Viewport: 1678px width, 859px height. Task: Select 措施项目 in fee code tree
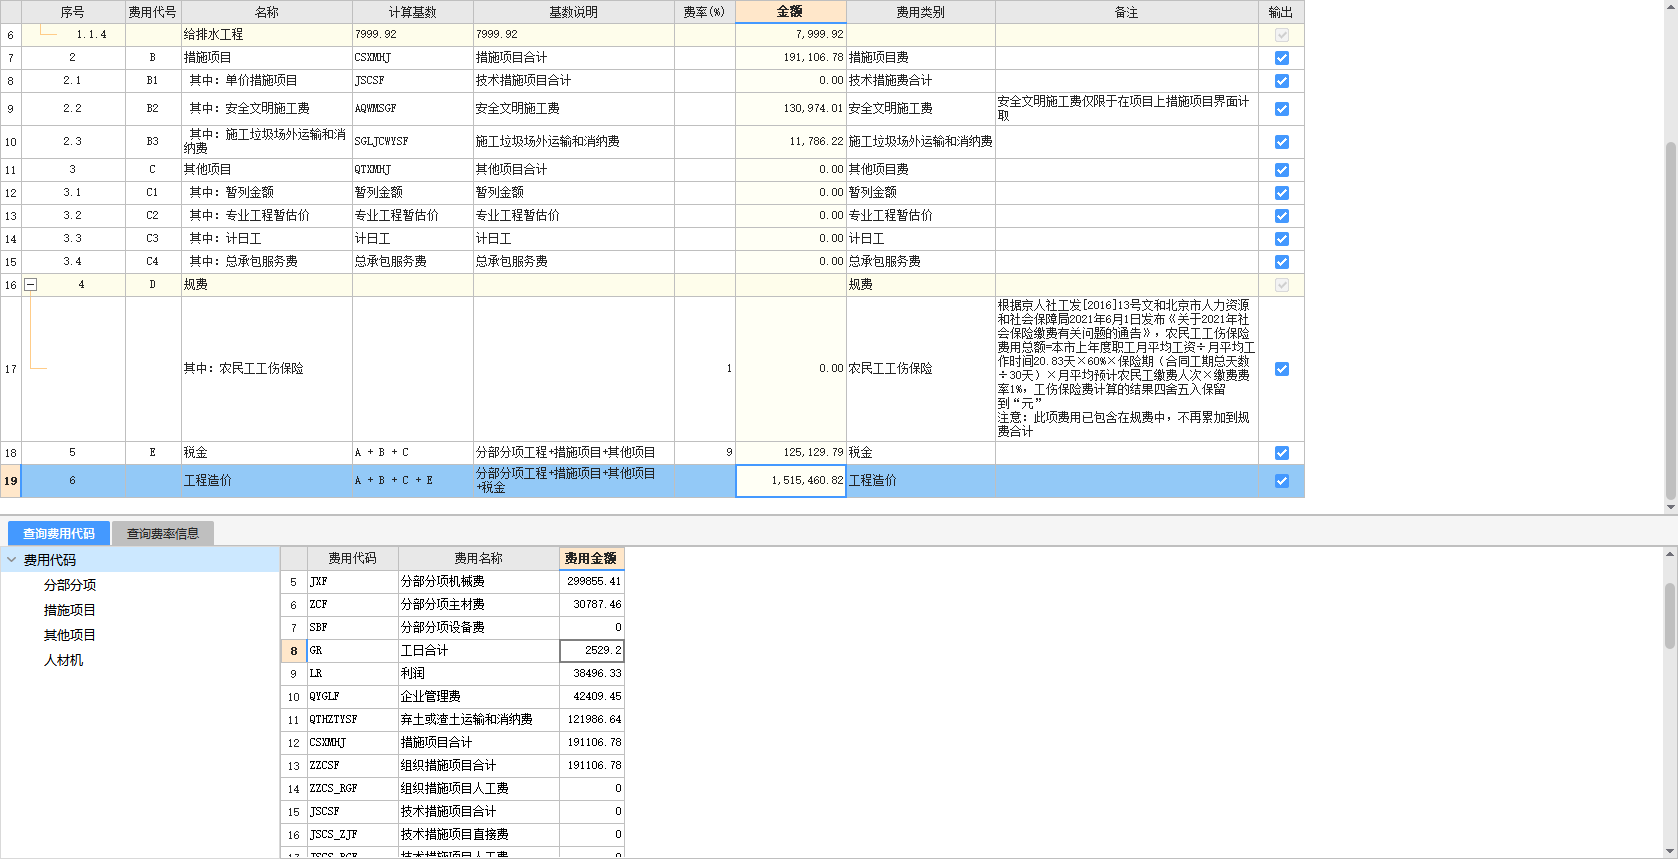click(70, 610)
